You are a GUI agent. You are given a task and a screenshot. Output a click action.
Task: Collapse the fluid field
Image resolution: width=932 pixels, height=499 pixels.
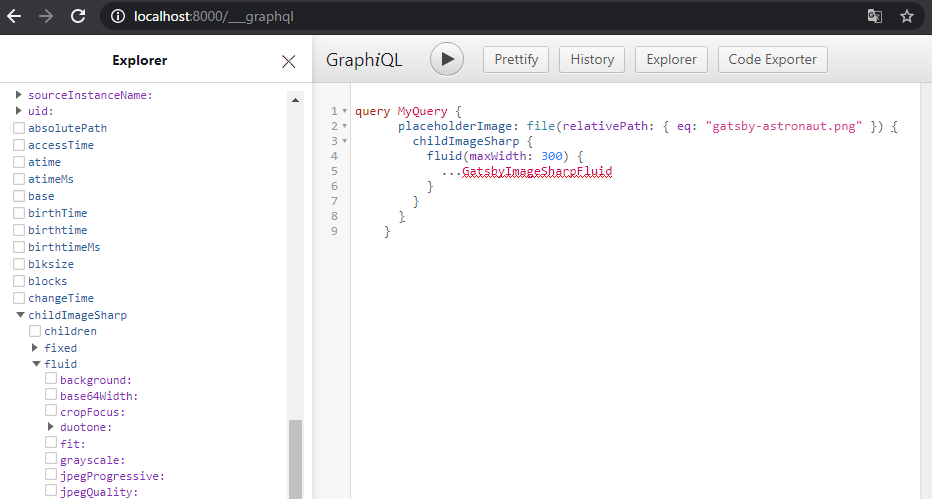(x=36, y=364)
